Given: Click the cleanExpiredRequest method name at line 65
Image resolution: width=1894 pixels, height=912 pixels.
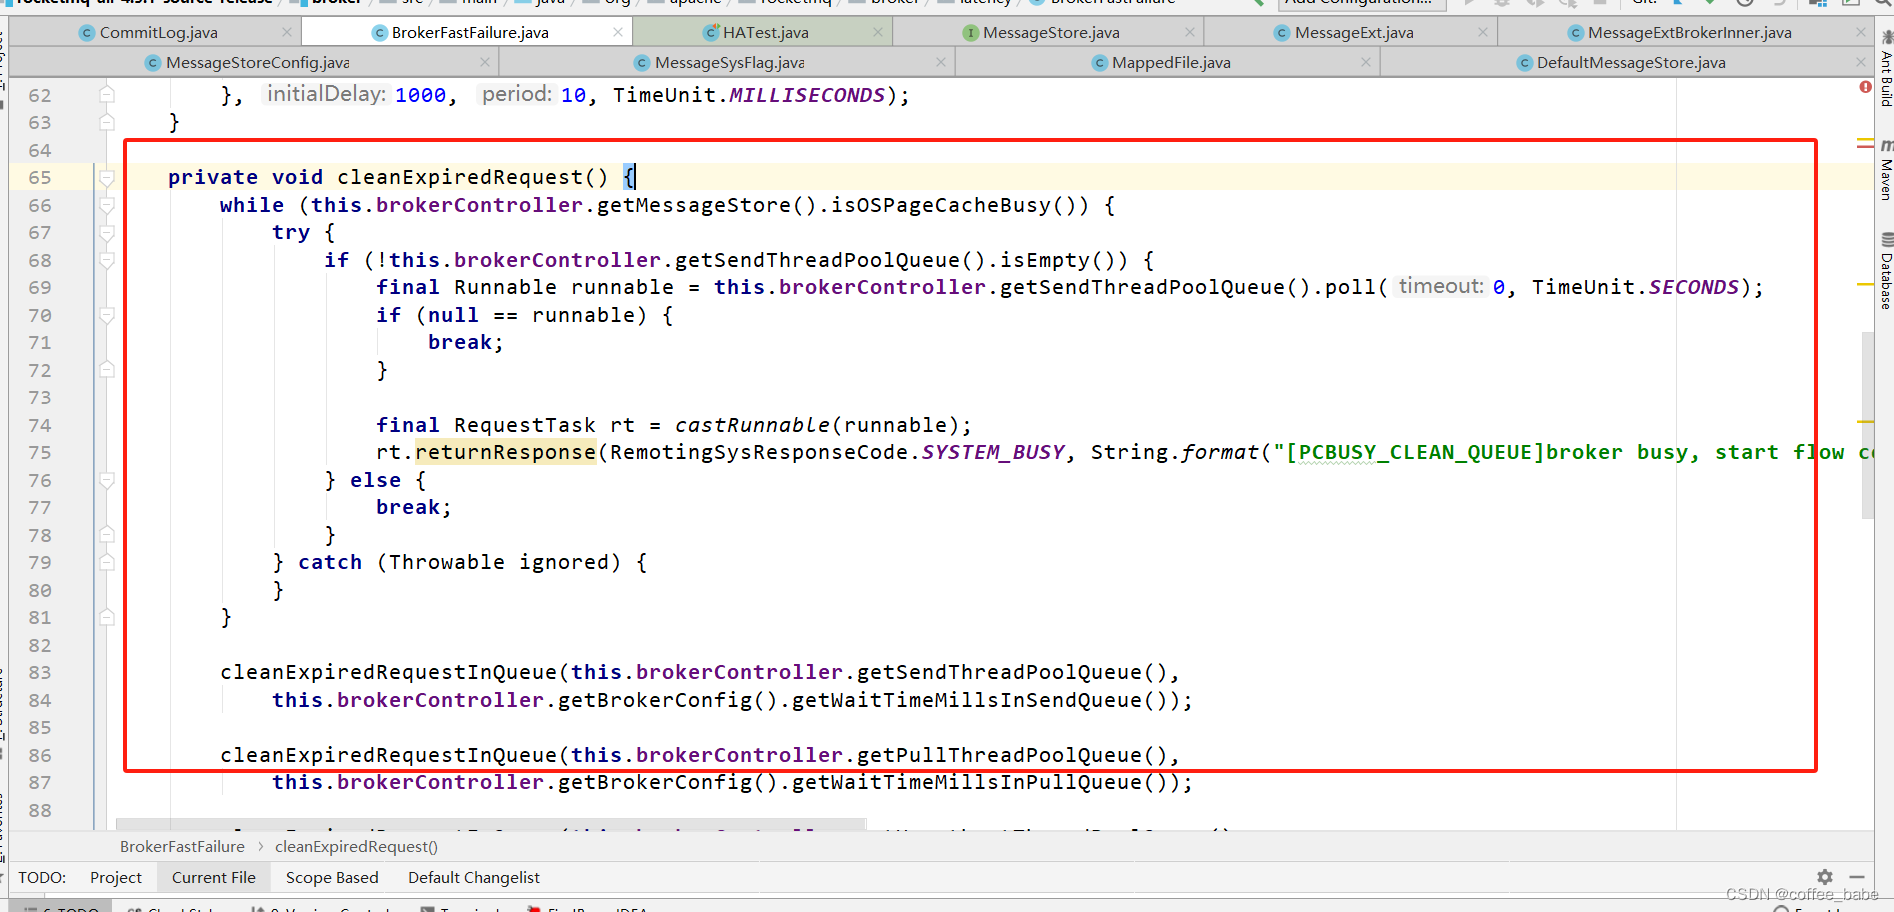Looking at the screenshot, I should click(x=460, y=177).
